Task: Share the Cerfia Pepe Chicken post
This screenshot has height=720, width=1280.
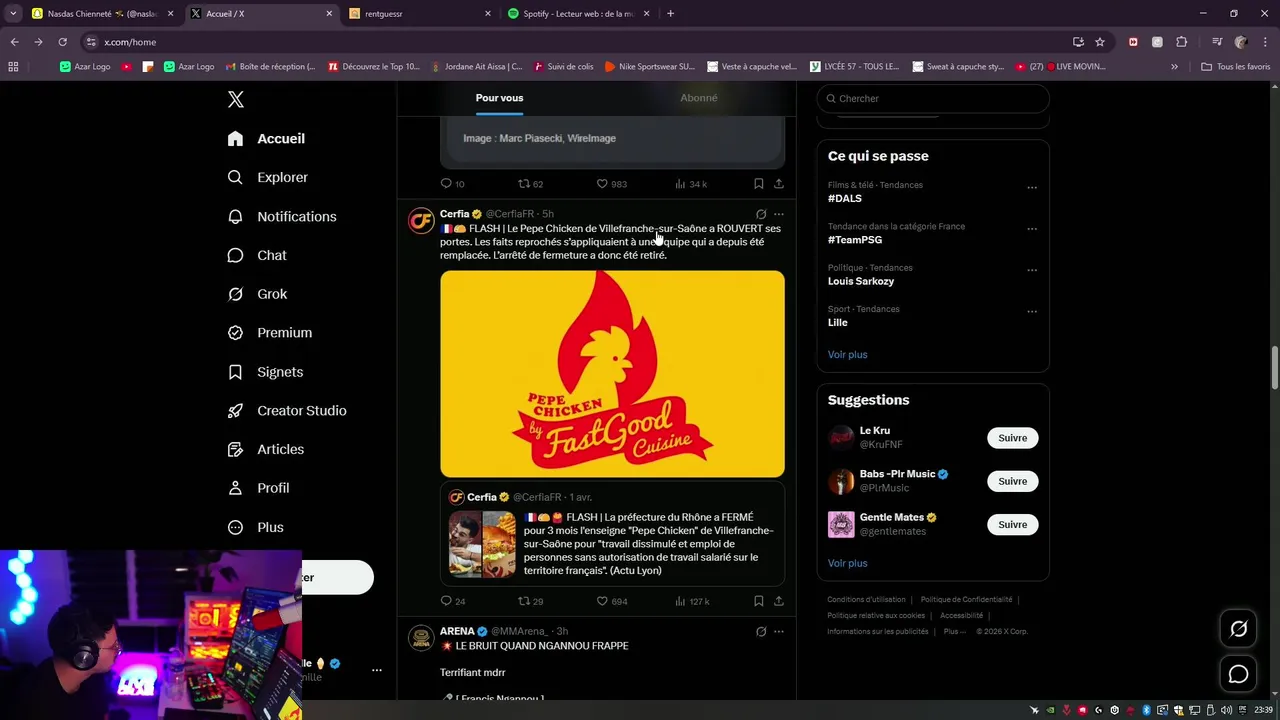Action: pyautogui.click(x=778, y=601)
